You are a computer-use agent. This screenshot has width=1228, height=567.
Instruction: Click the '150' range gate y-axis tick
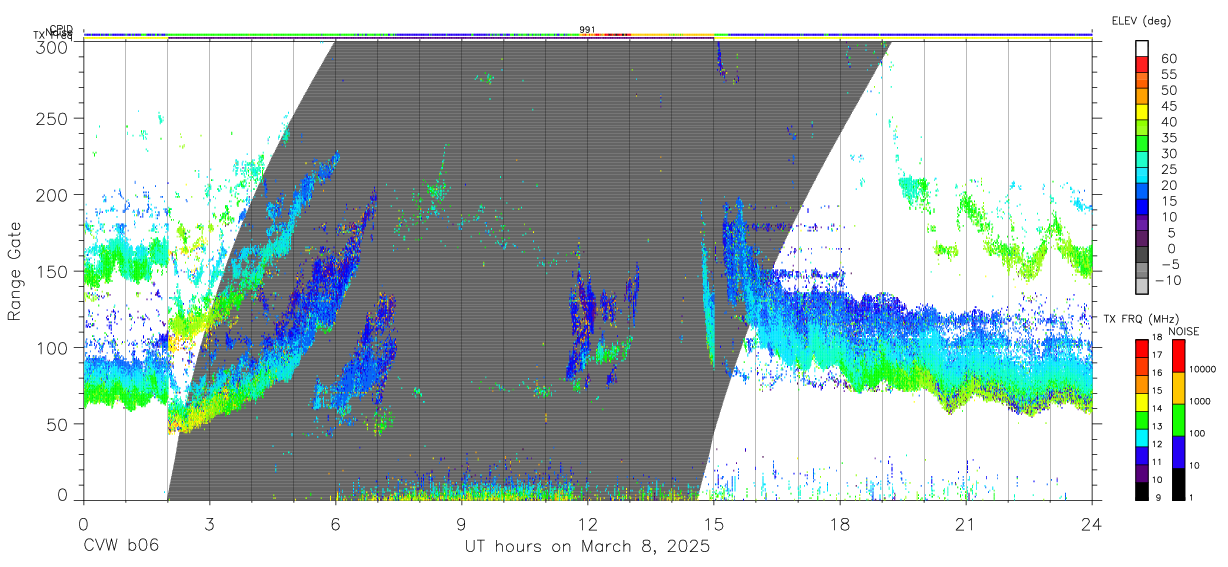(x=54, y=271)
